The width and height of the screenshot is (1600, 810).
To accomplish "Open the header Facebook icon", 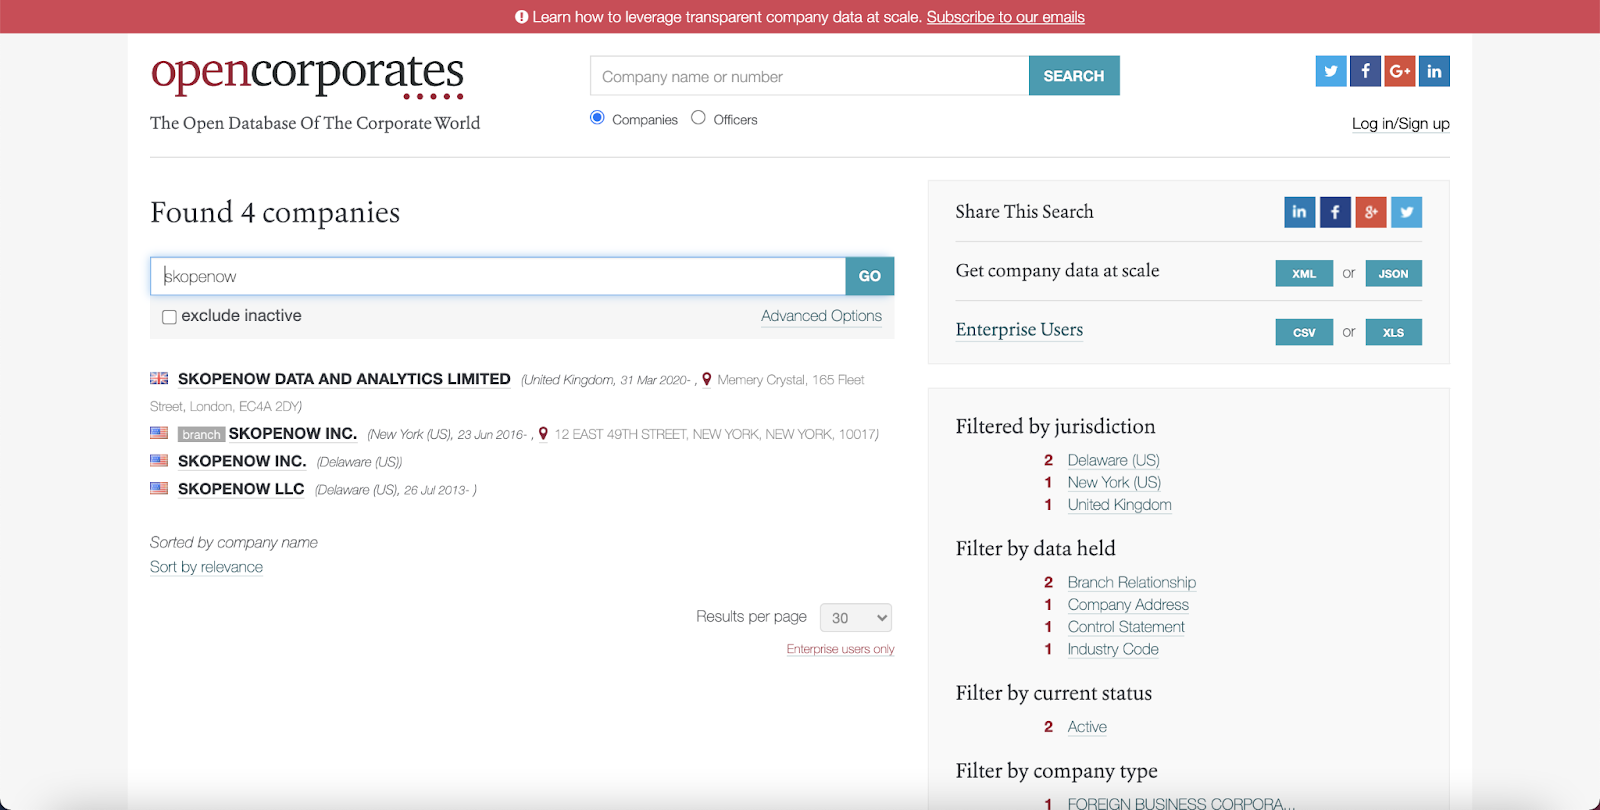I will (1365, 71).
